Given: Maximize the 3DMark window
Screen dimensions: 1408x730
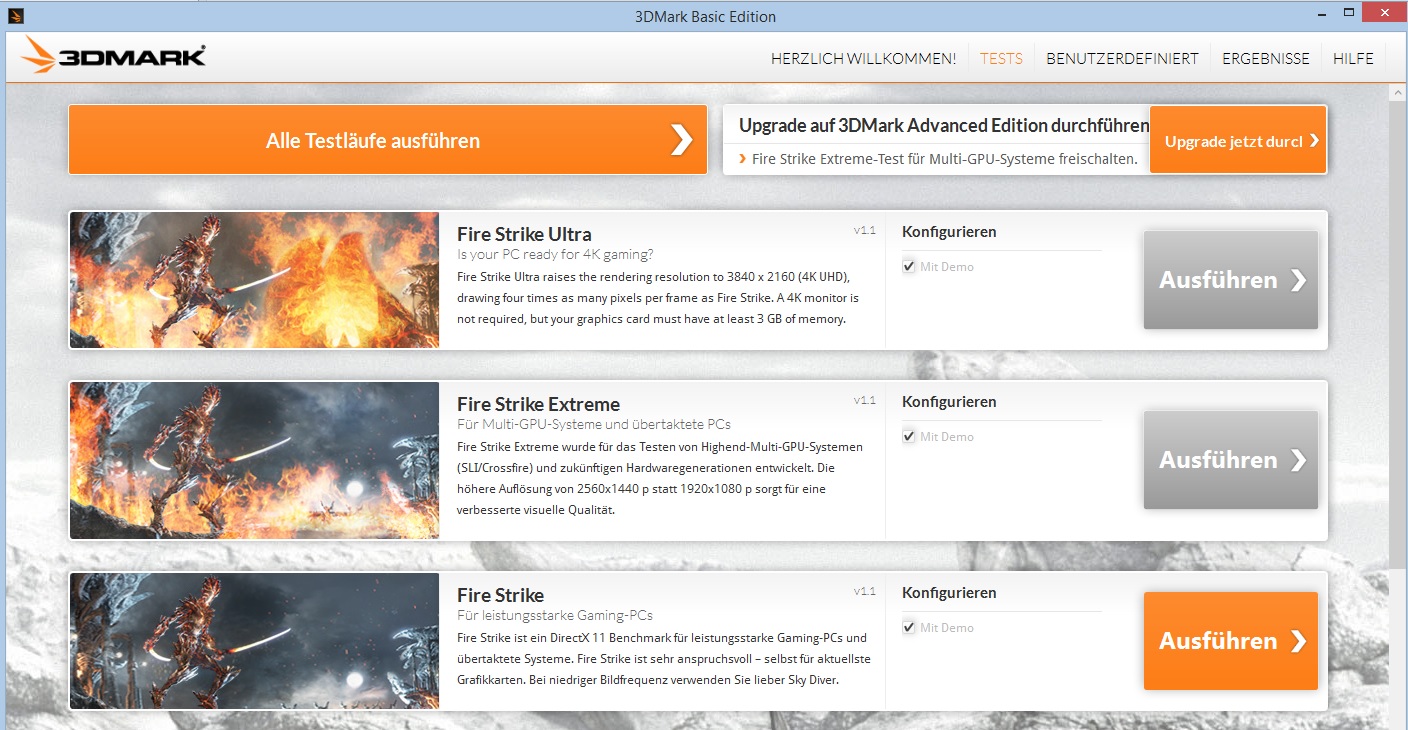Looking at the screenshot, I should click(x=1349, y=14).
